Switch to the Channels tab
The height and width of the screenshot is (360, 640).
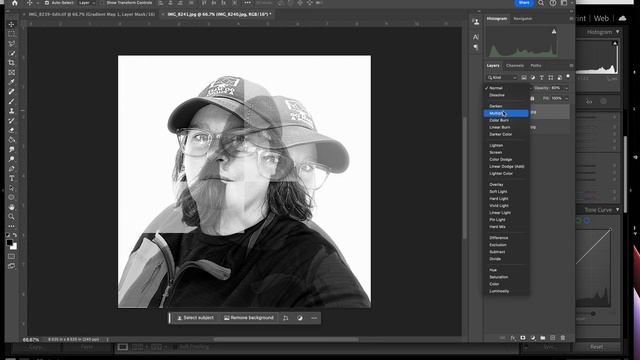point(515,66)
